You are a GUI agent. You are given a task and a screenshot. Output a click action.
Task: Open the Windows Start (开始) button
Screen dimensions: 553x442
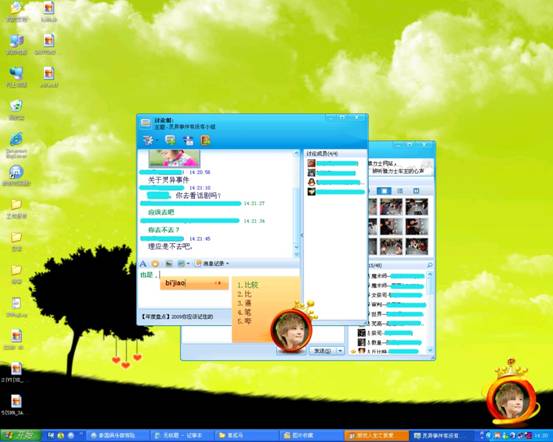point(20,436)
